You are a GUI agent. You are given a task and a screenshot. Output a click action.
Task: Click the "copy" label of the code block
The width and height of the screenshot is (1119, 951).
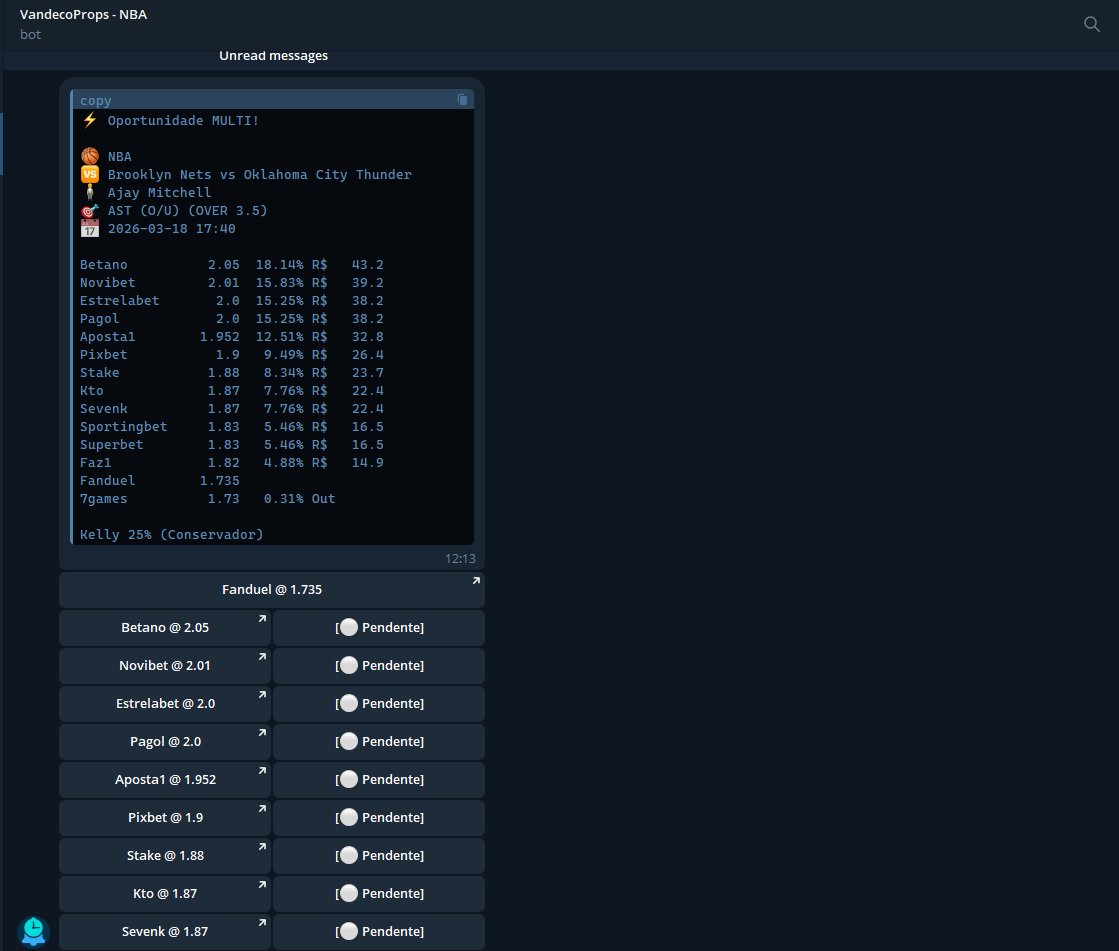96,101
